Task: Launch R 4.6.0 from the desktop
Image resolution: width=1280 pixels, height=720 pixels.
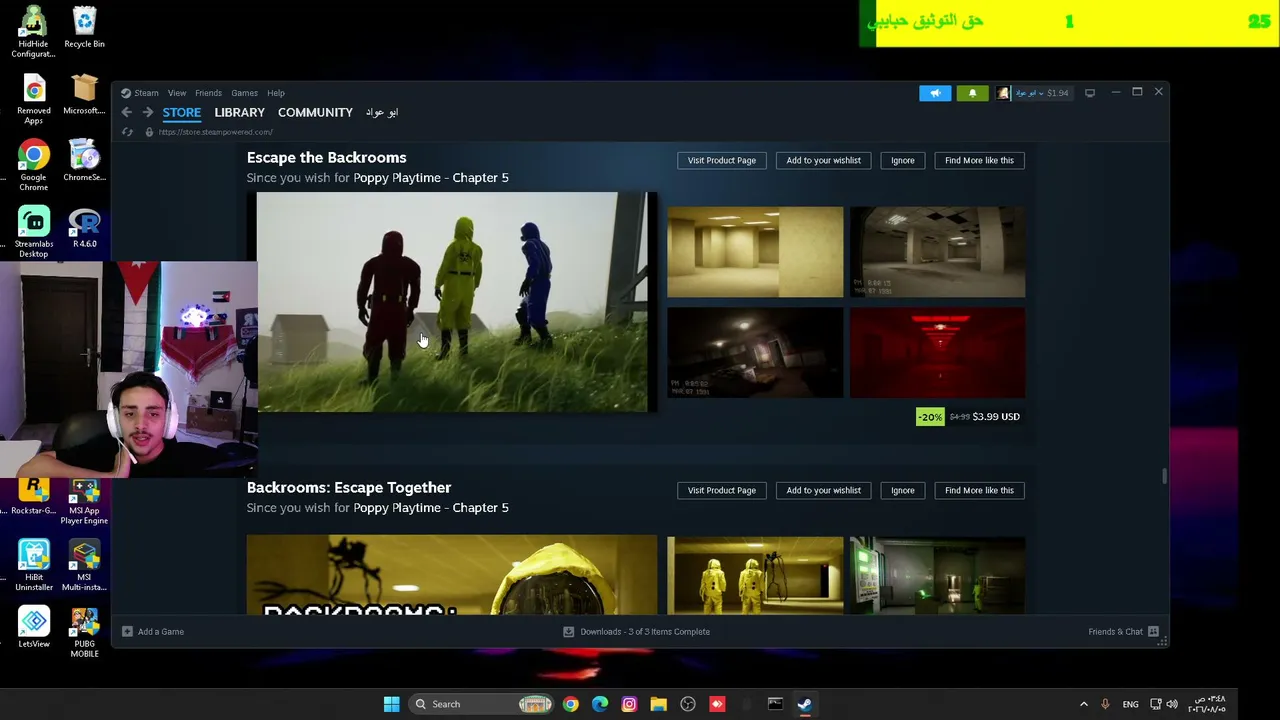Action: click(85, 227)
